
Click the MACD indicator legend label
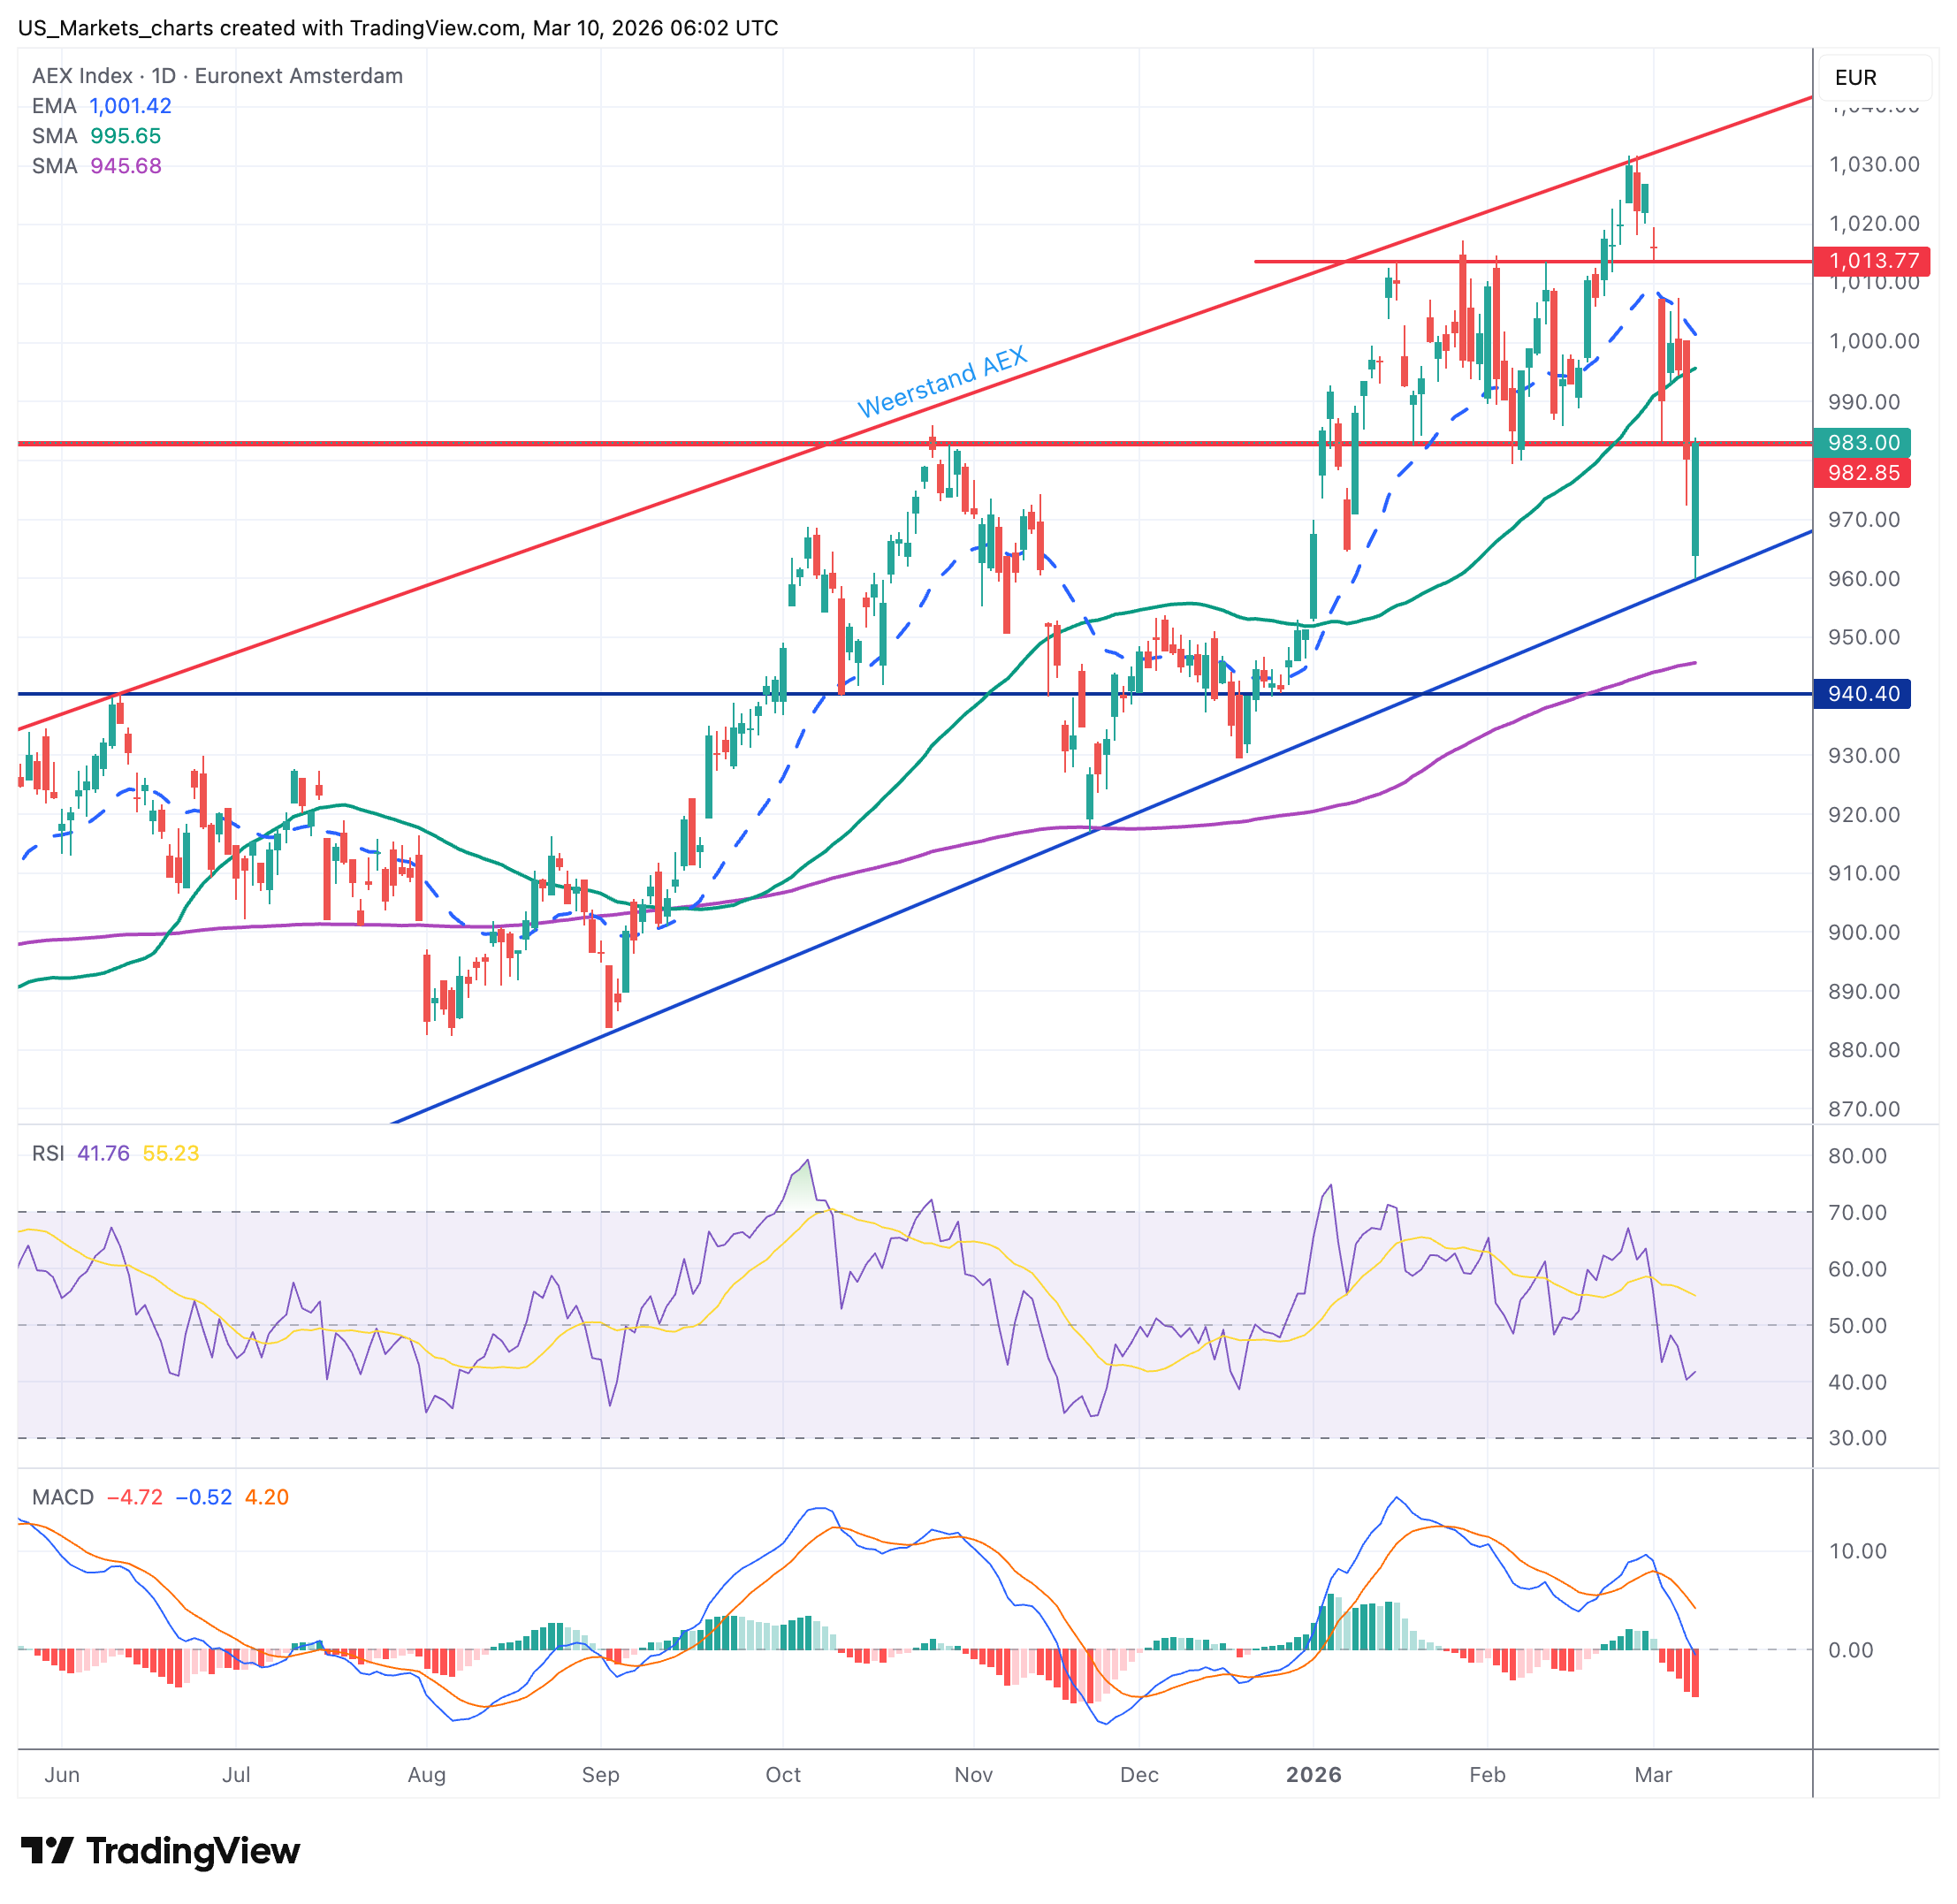(x=62, y=1497)
